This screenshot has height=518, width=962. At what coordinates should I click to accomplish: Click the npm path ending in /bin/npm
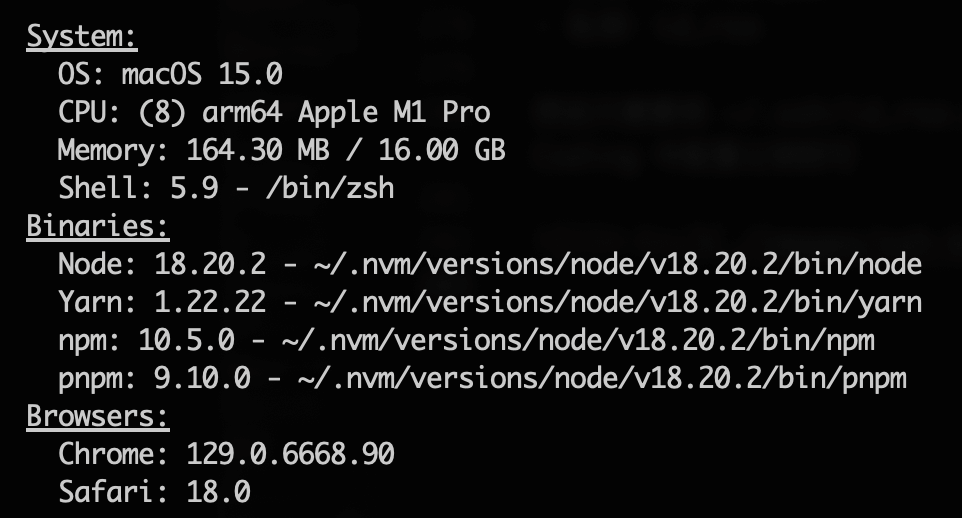pos(578,341)
